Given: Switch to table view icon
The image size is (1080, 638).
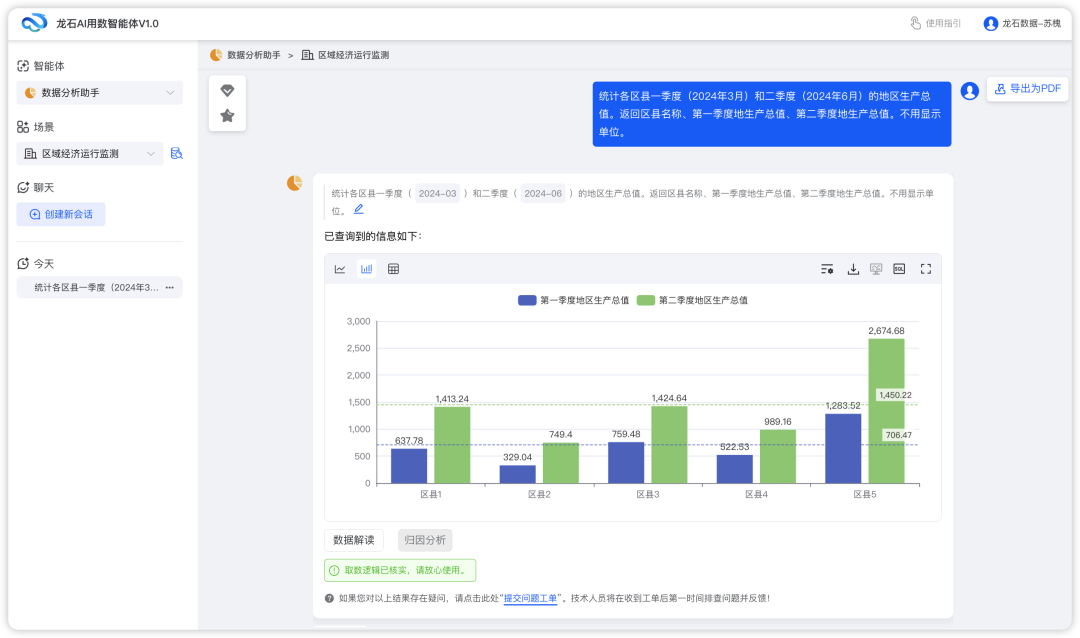Looking at the screenshot, I should [393, 269].
